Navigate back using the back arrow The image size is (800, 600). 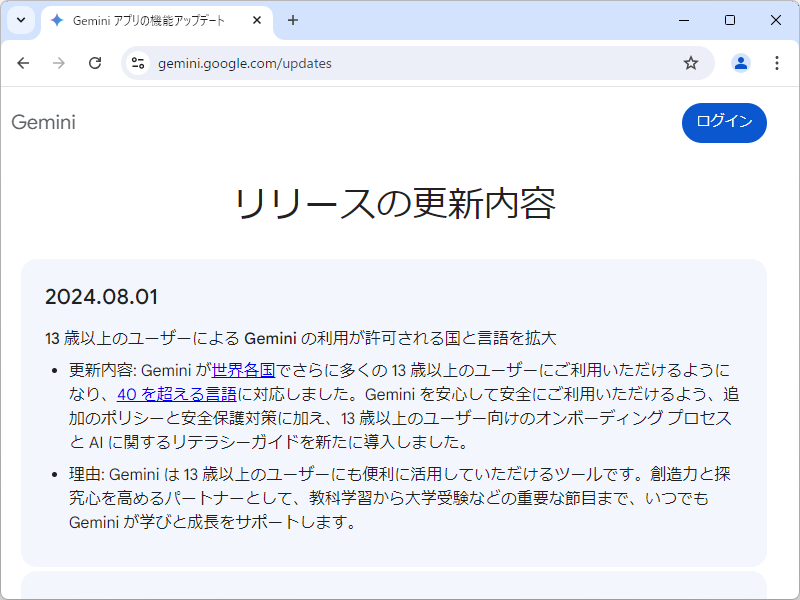click(23, 62)
